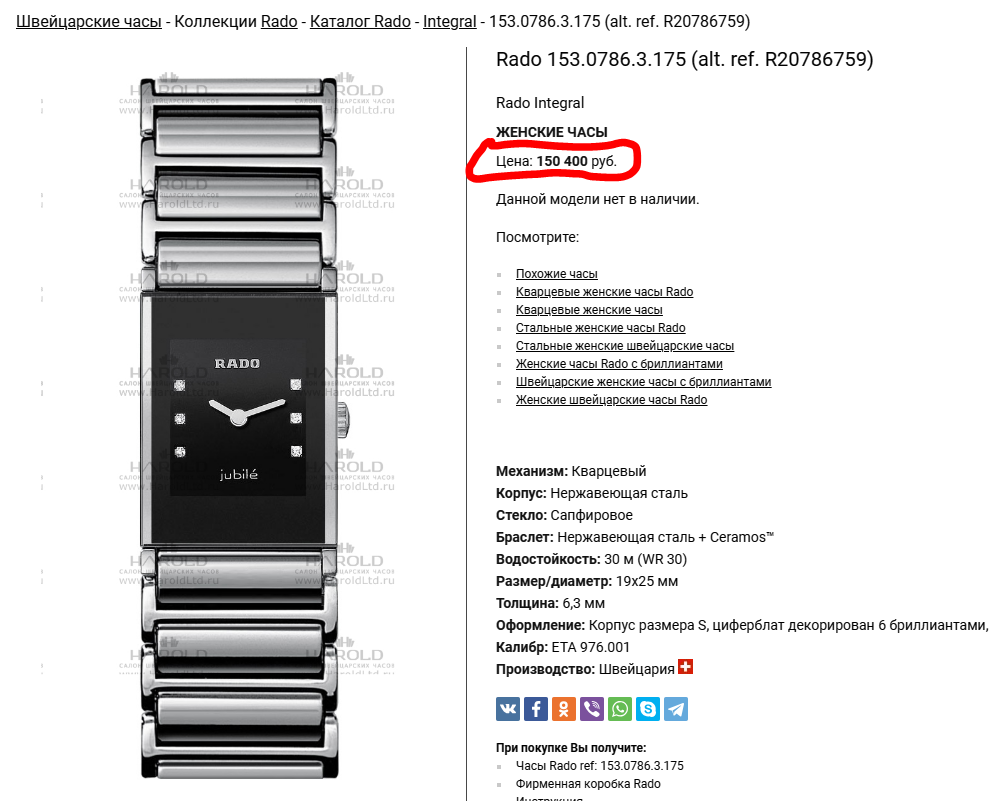Share via Odnoklassniki icon
989x801 pixels.
pos(564,709)
